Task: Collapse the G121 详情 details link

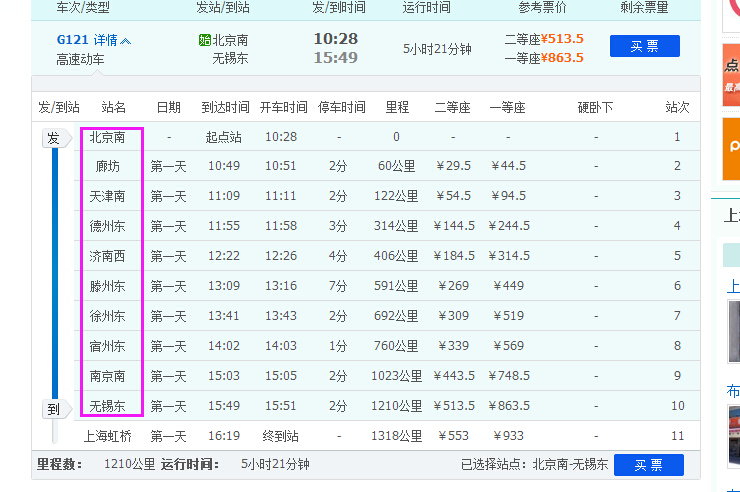Action: [93, 40]
